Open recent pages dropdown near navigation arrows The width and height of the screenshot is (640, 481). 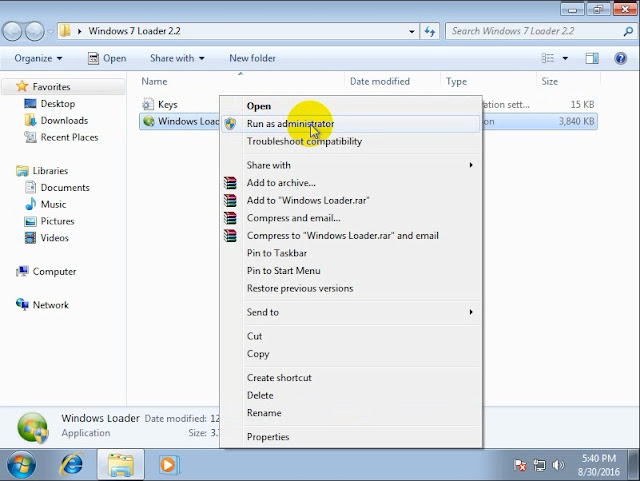(51, 31)
